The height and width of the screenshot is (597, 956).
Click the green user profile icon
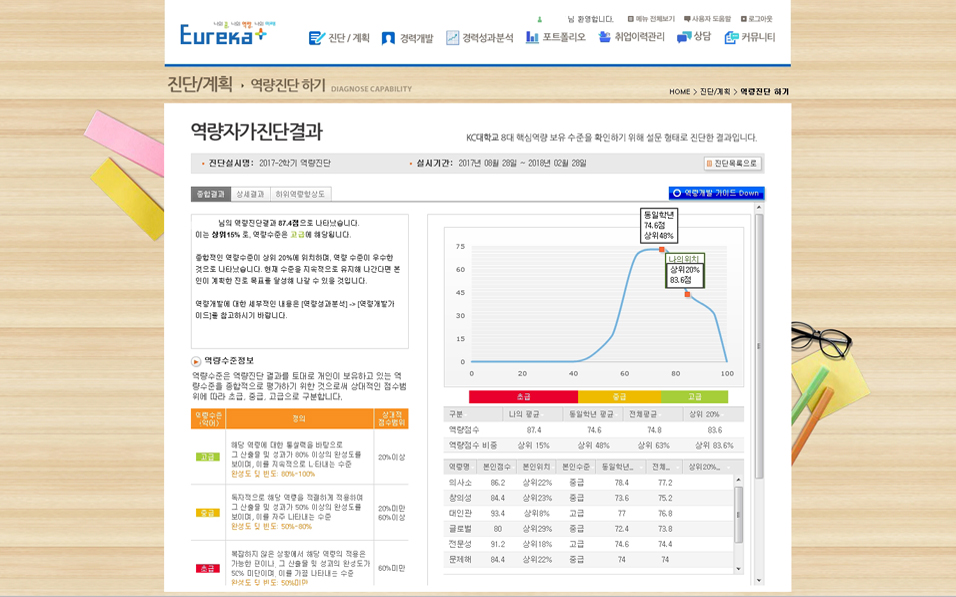(x=540, y=20)
